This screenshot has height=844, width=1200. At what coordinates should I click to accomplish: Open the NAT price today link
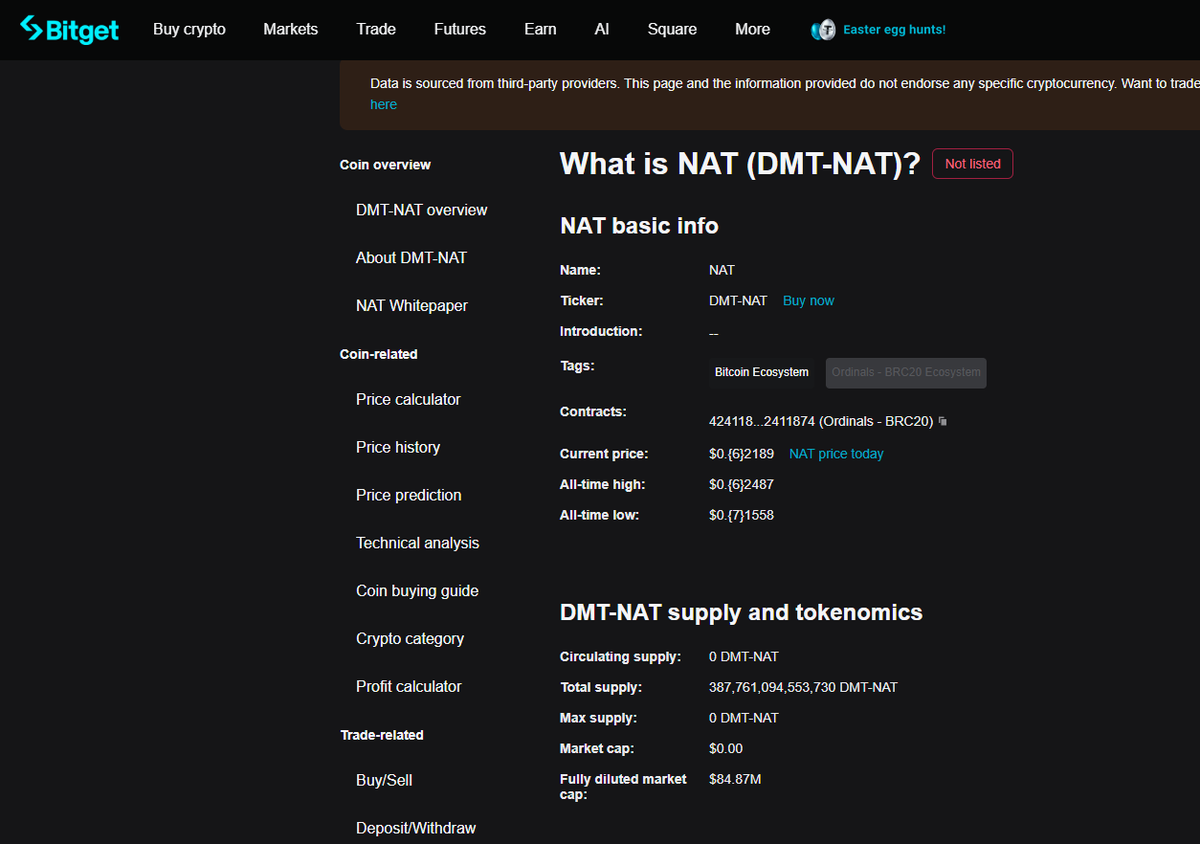(x=836, y=454)
